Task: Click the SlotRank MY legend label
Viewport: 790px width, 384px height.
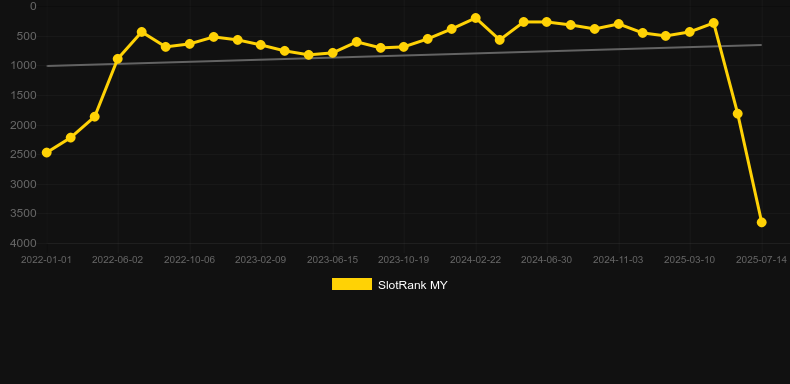Action: tap(413, 285)
